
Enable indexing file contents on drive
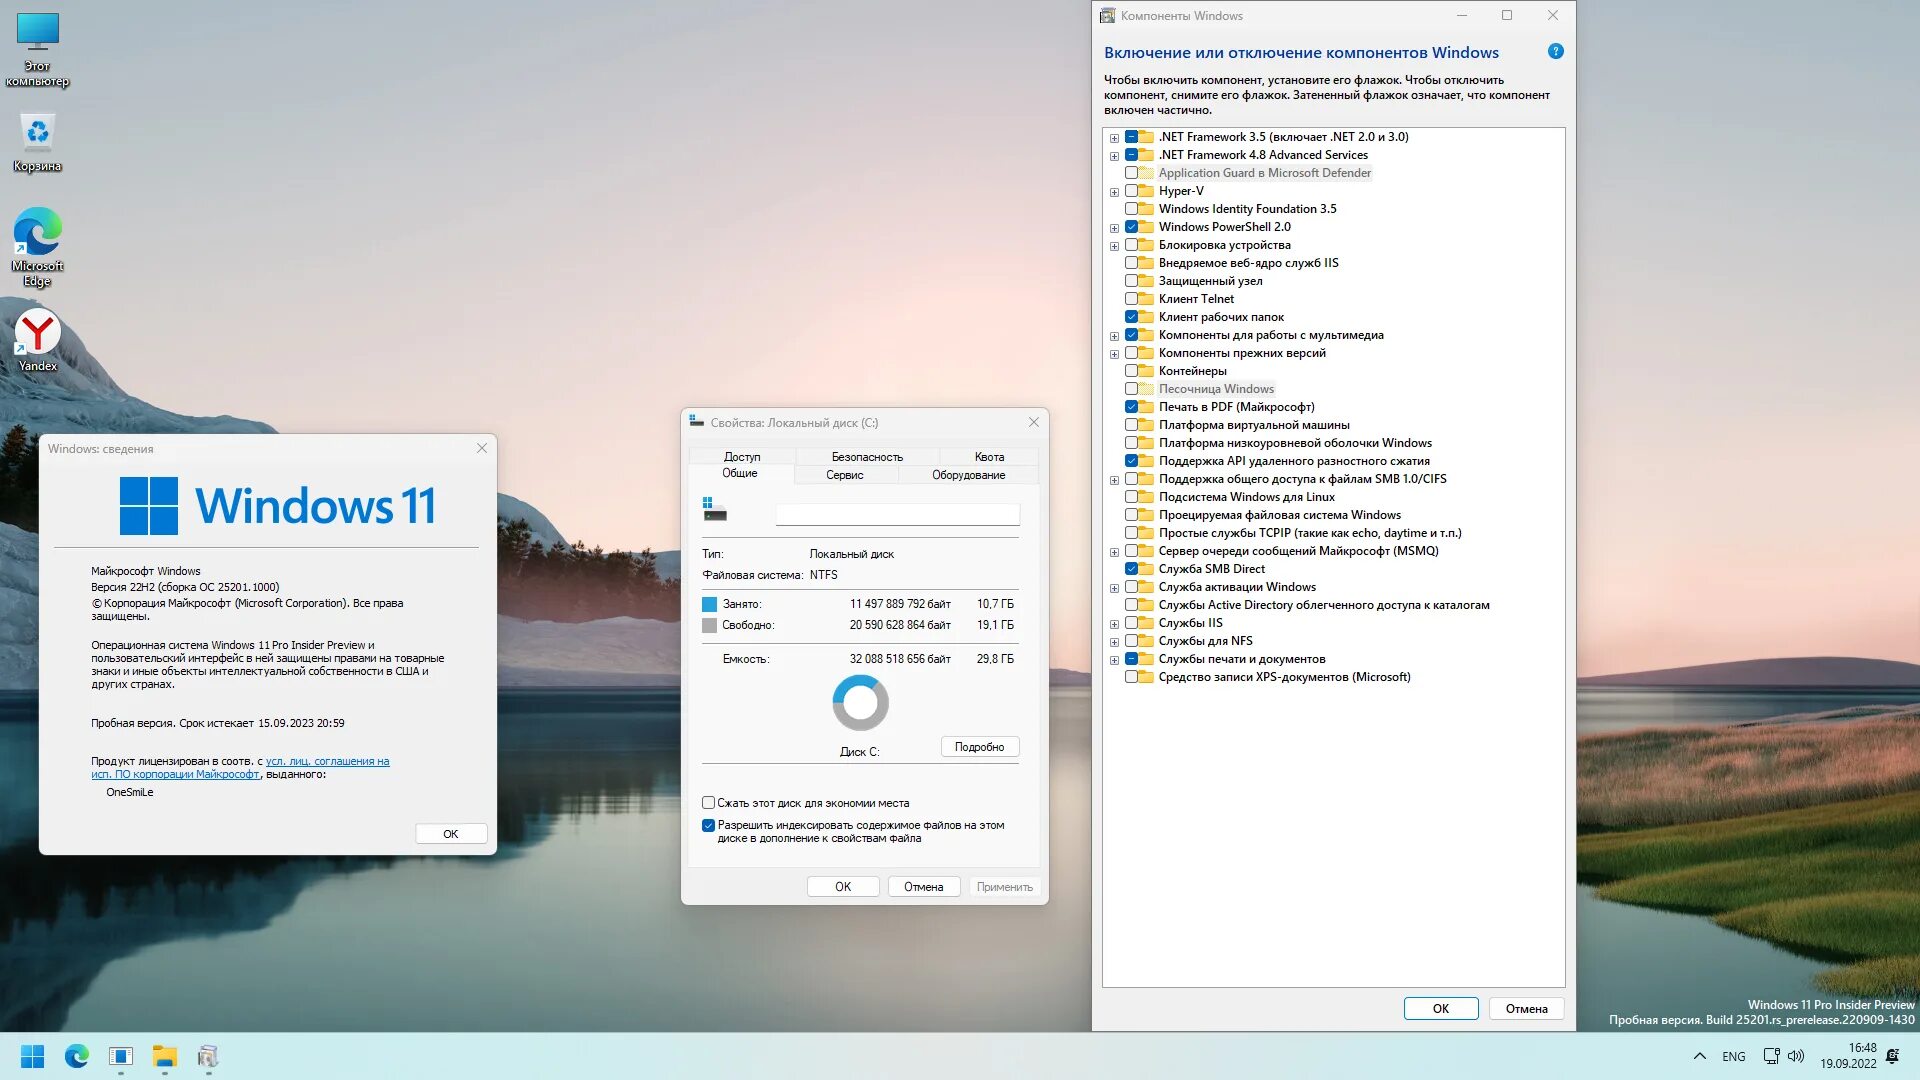(x=708, y=824)
